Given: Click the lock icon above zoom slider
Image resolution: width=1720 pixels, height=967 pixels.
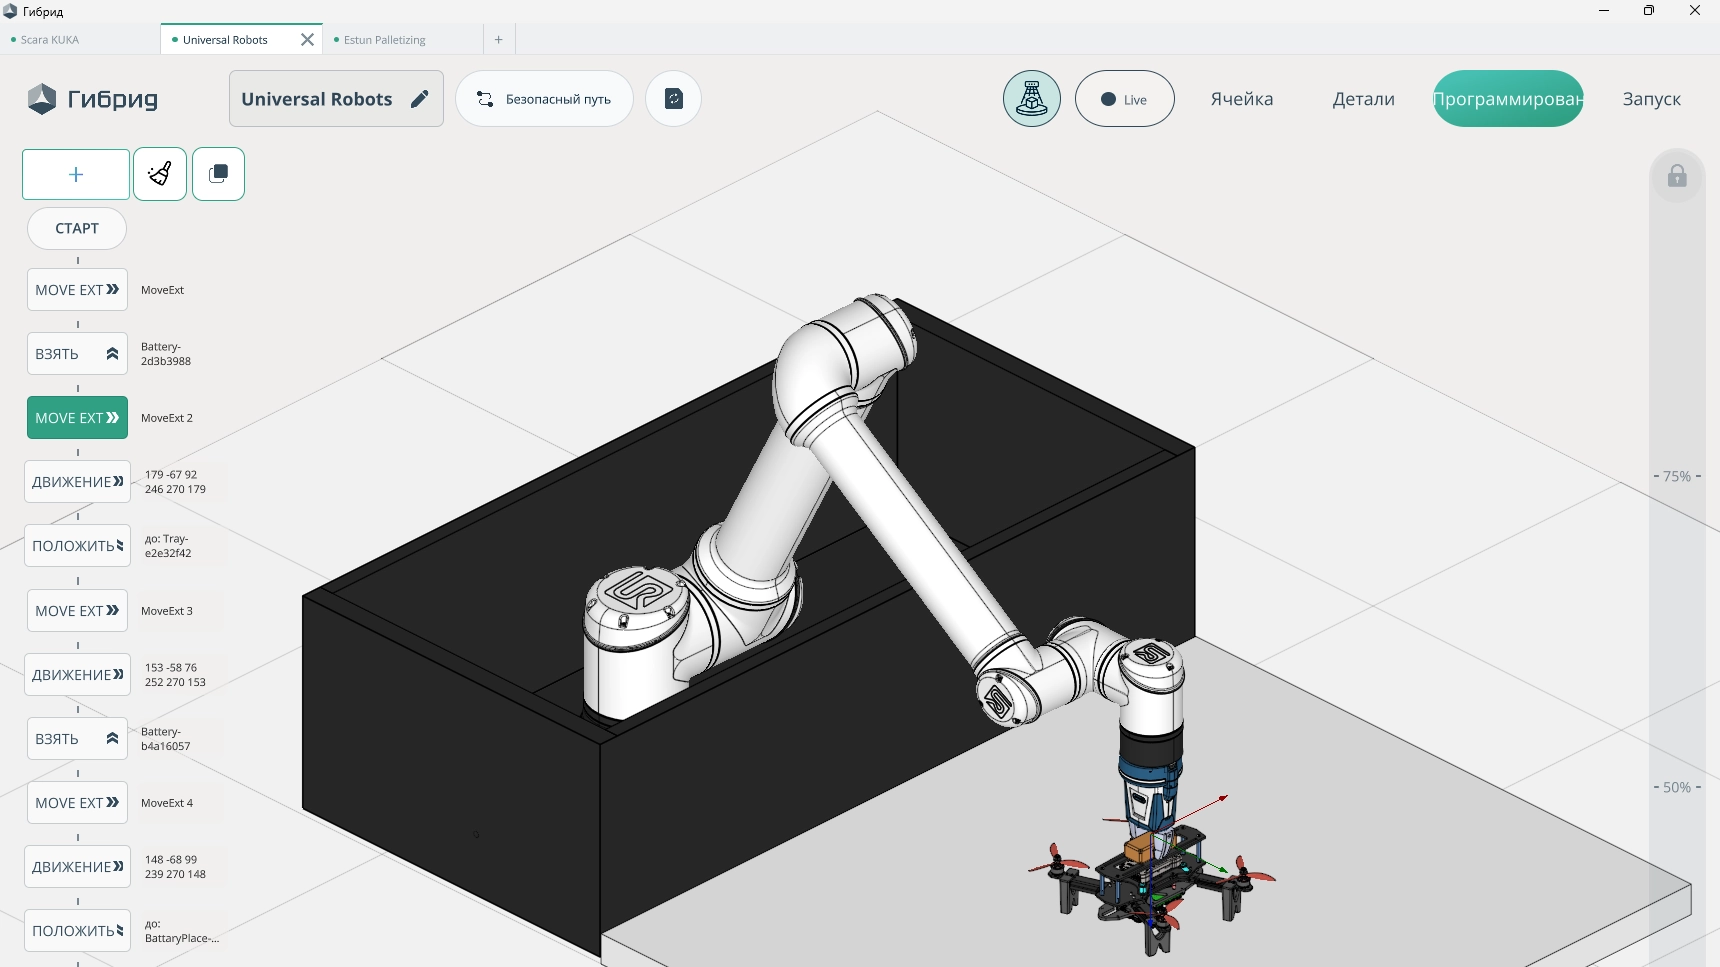Looking at the screenshot, I should coord(1677,177).
